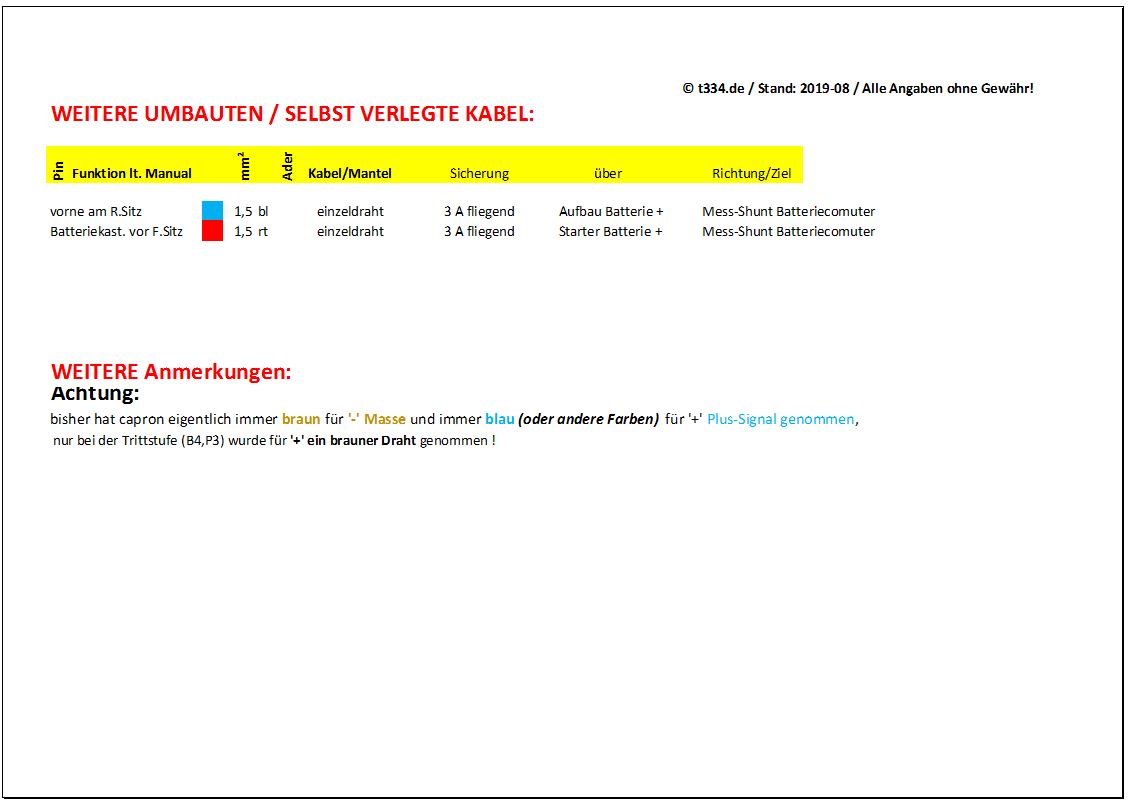Select the bold 'ein brauner Draht' text
The width and height of the screenshot is (1129, 802).
(x=361, y=440)
